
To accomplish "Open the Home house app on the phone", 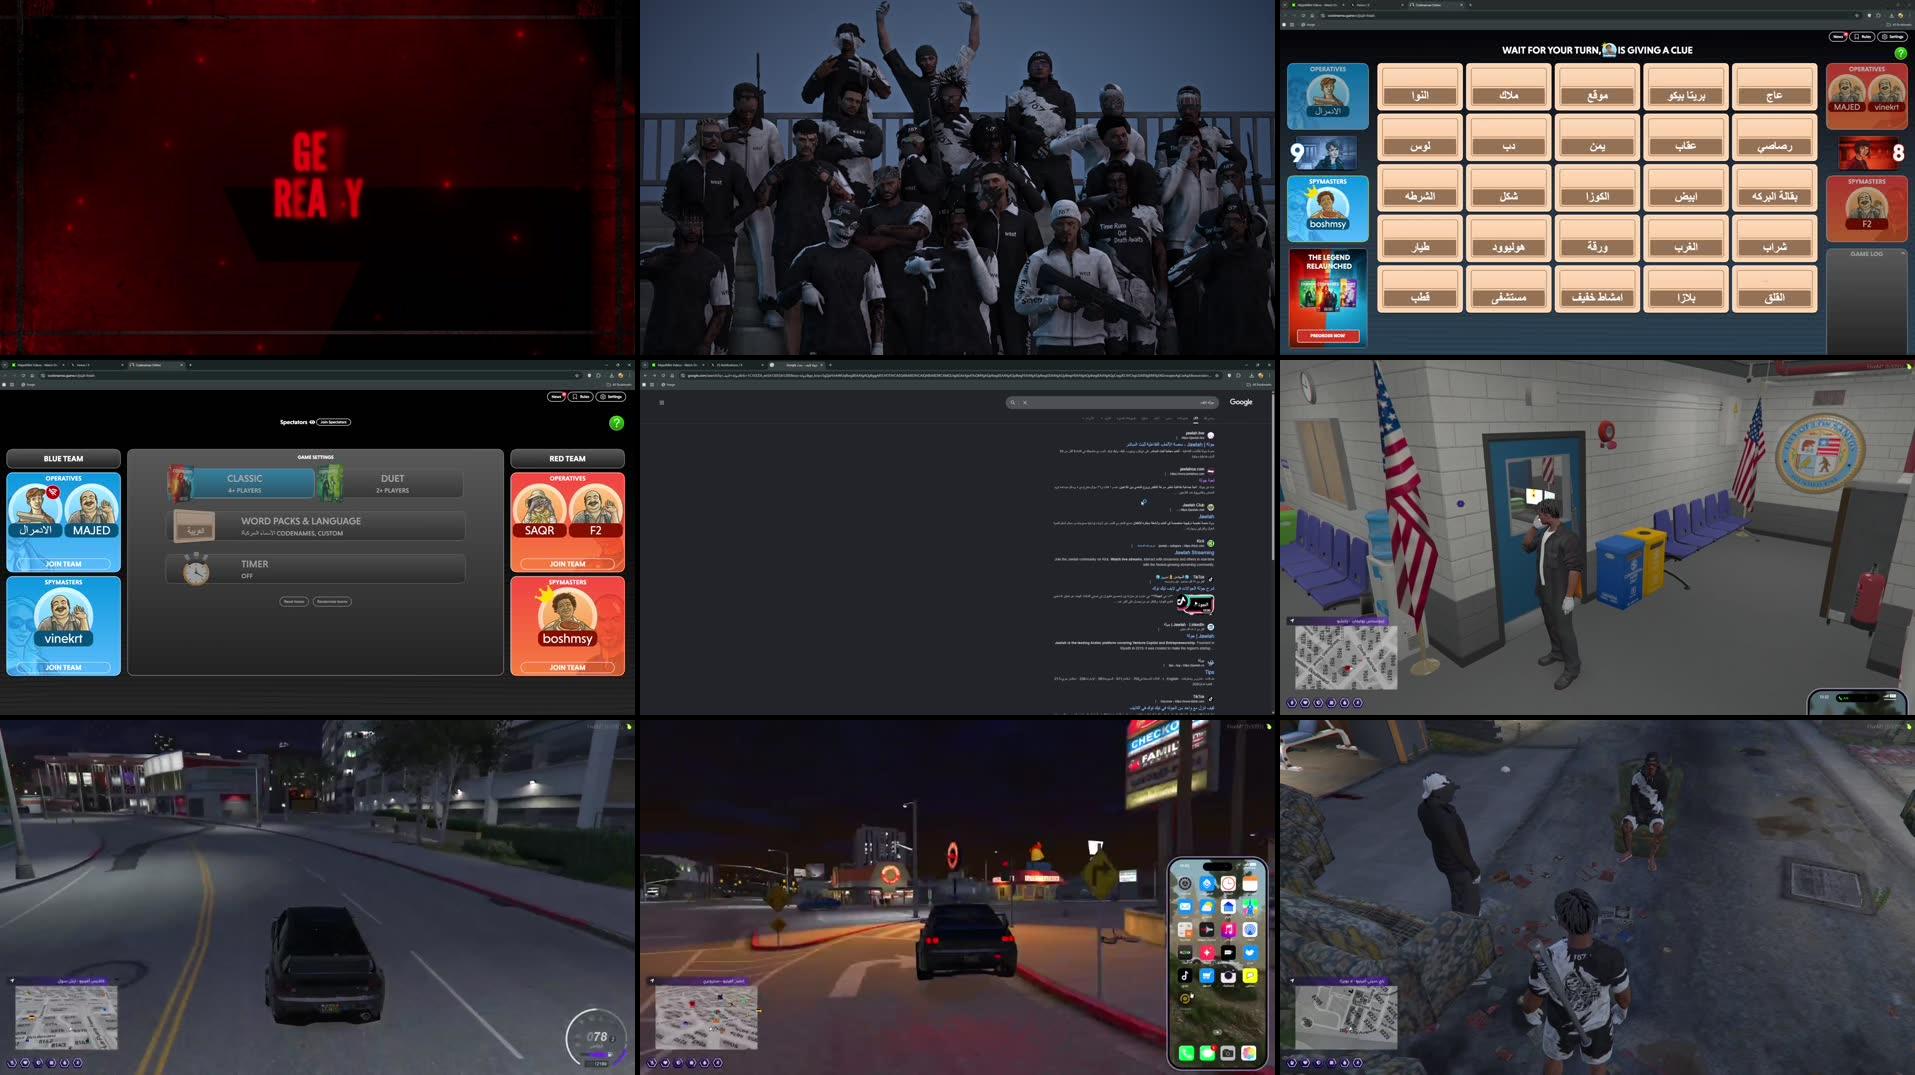I will [1228, 907].
